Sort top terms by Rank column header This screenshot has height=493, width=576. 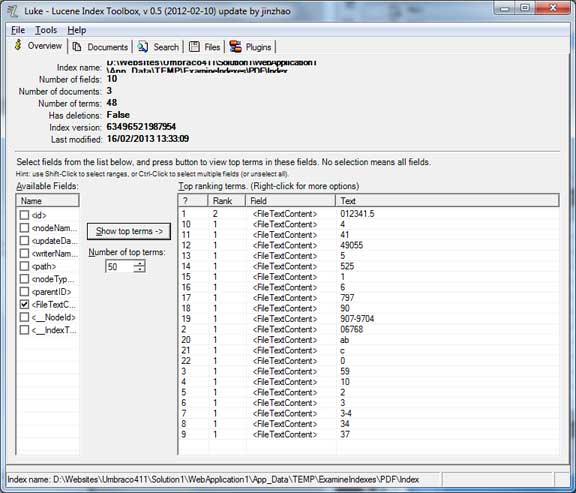coord(227,201)
